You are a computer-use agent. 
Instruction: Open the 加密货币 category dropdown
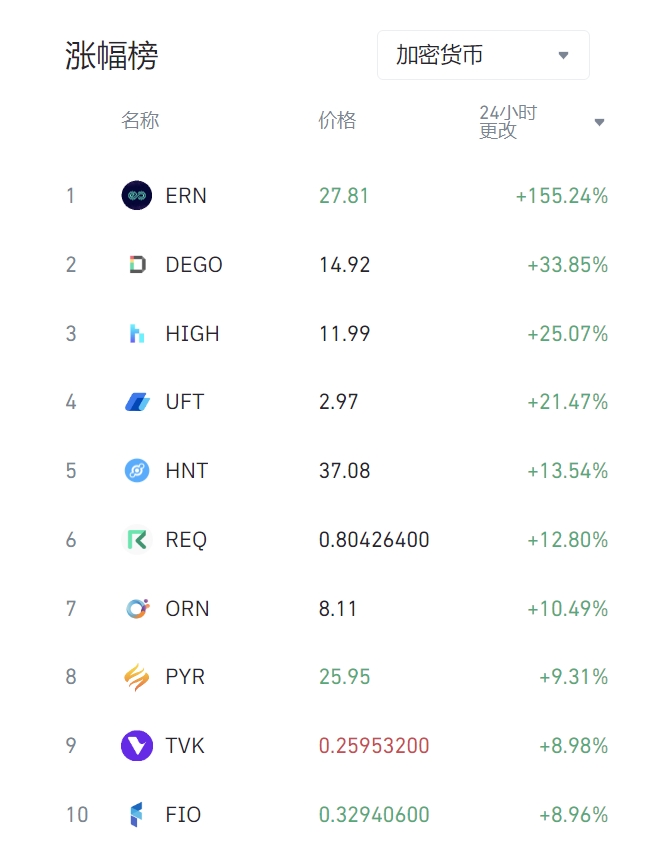[483, 55]
